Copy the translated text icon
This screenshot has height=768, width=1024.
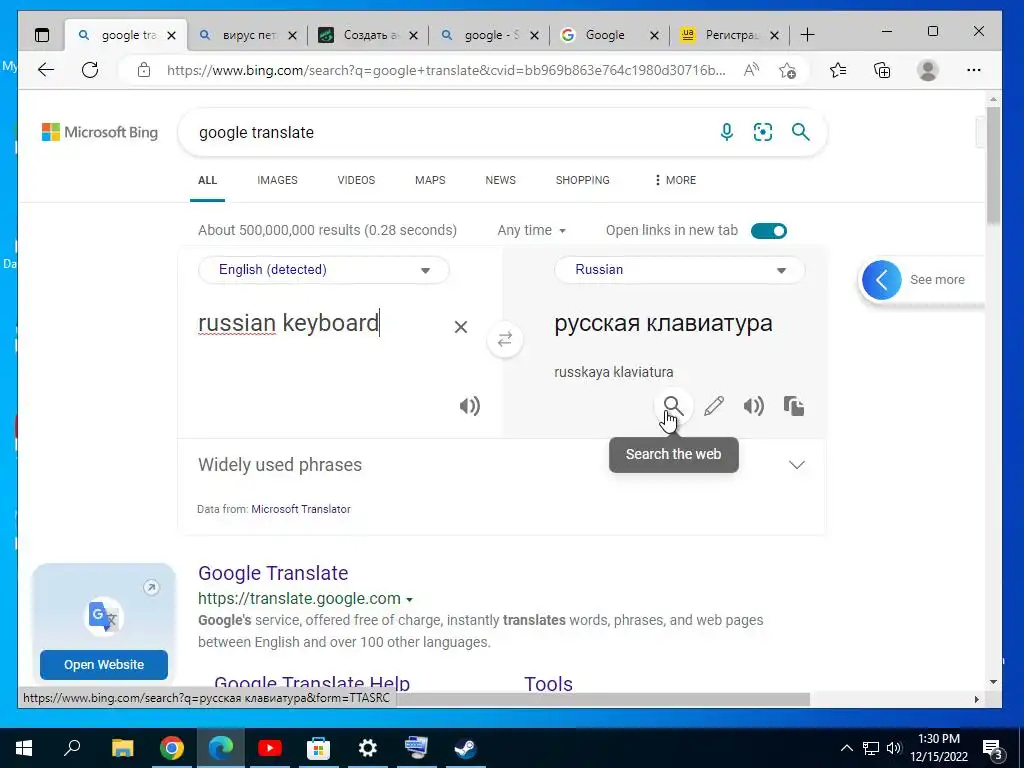pyautogui.click(x=793, y=406)
